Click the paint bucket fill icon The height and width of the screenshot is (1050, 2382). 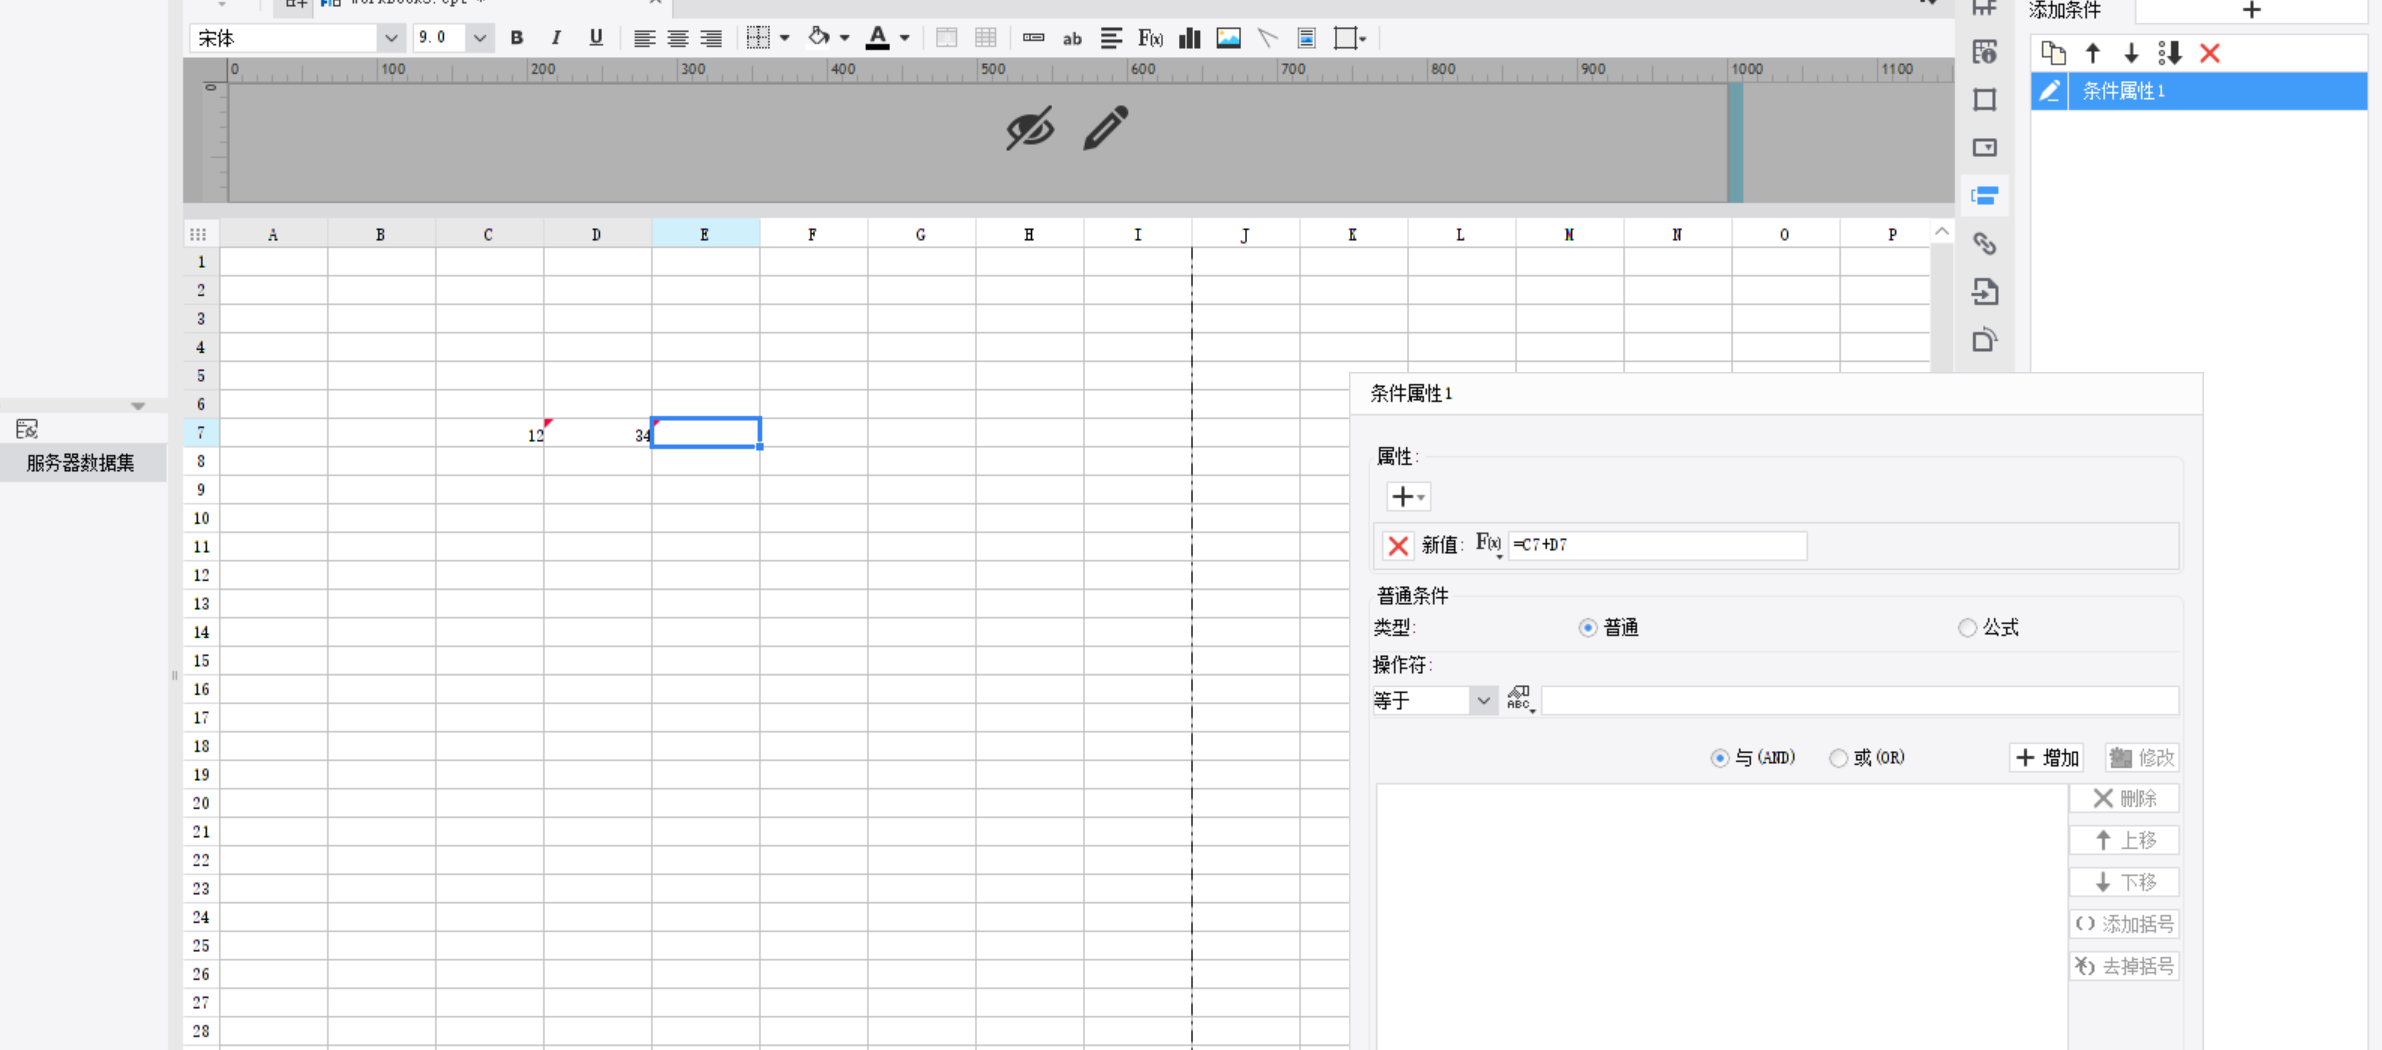(819, 38)
